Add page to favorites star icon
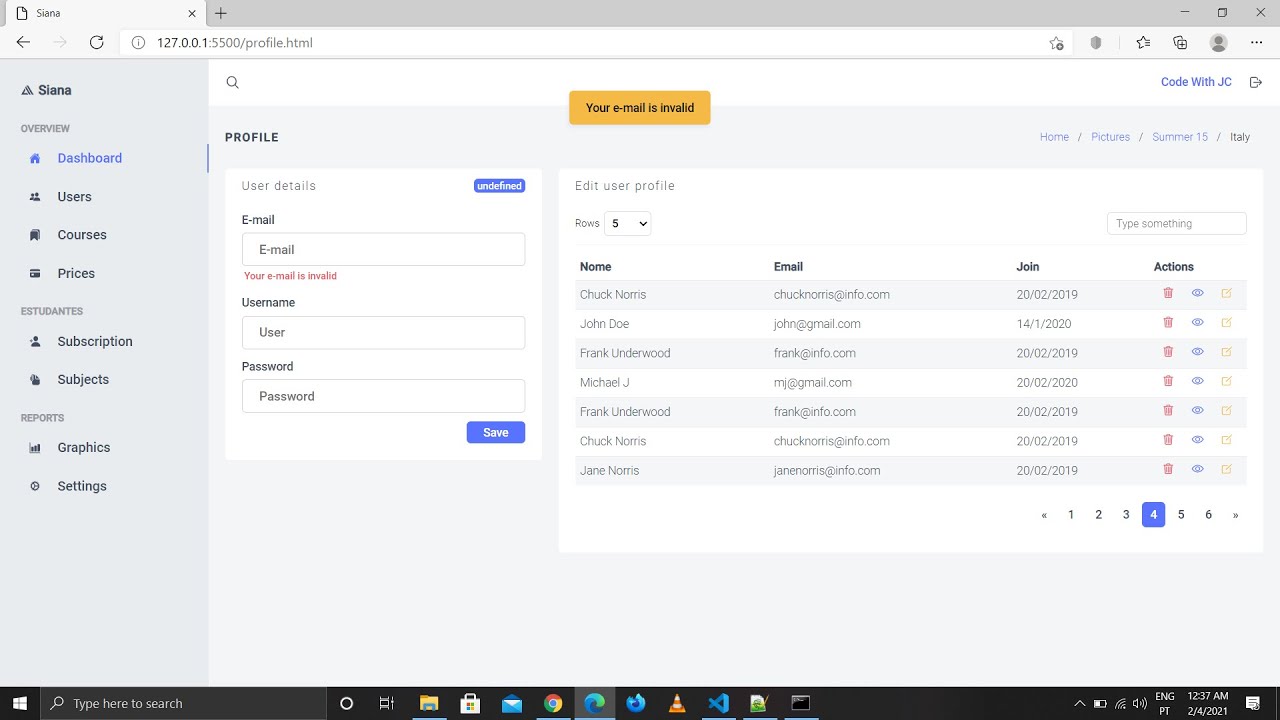The width and height of the screenshot is (1280, 720). tap(1056, 43)
